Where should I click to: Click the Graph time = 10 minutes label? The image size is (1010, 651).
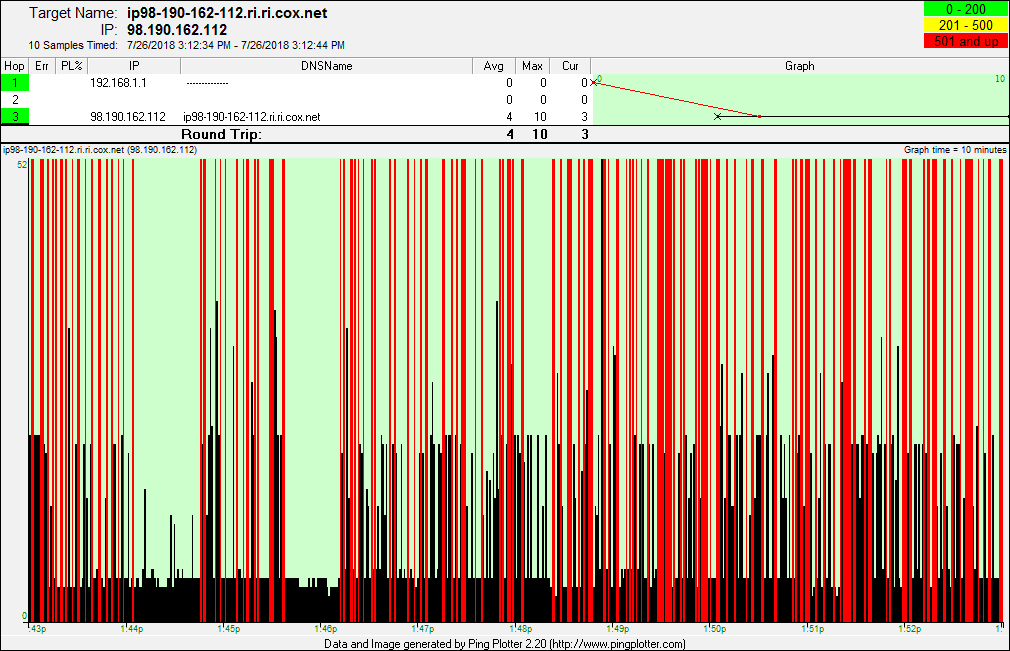(954, 149)
